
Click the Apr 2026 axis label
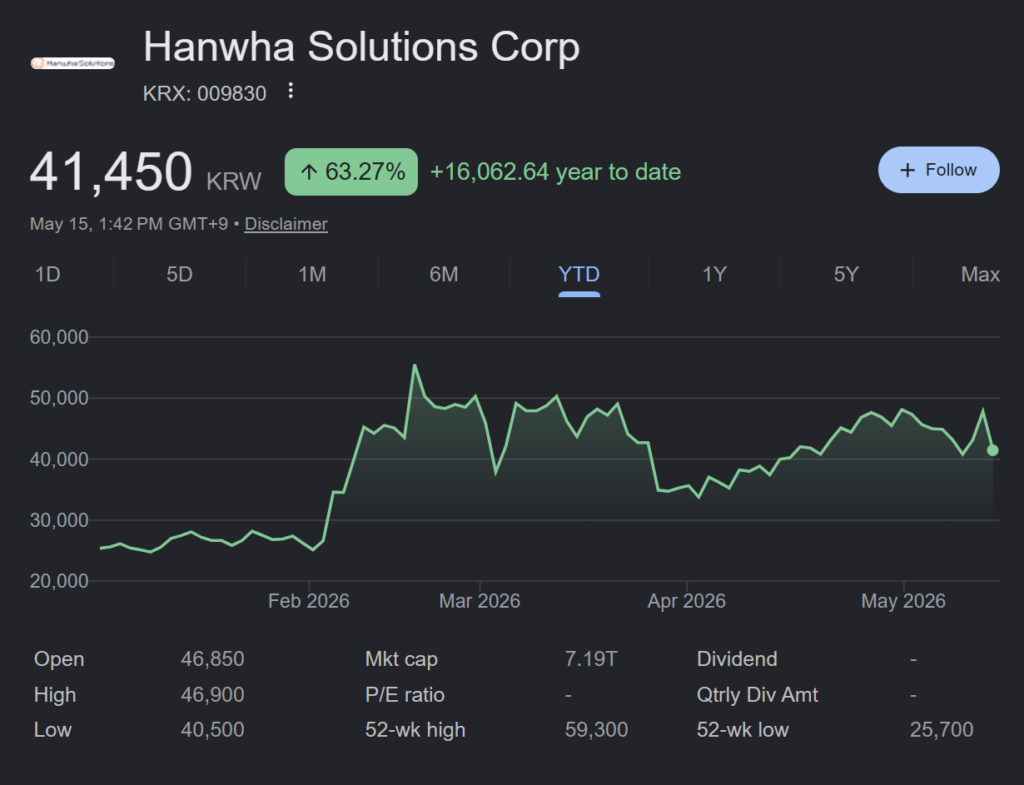click(x=686, y=601)
